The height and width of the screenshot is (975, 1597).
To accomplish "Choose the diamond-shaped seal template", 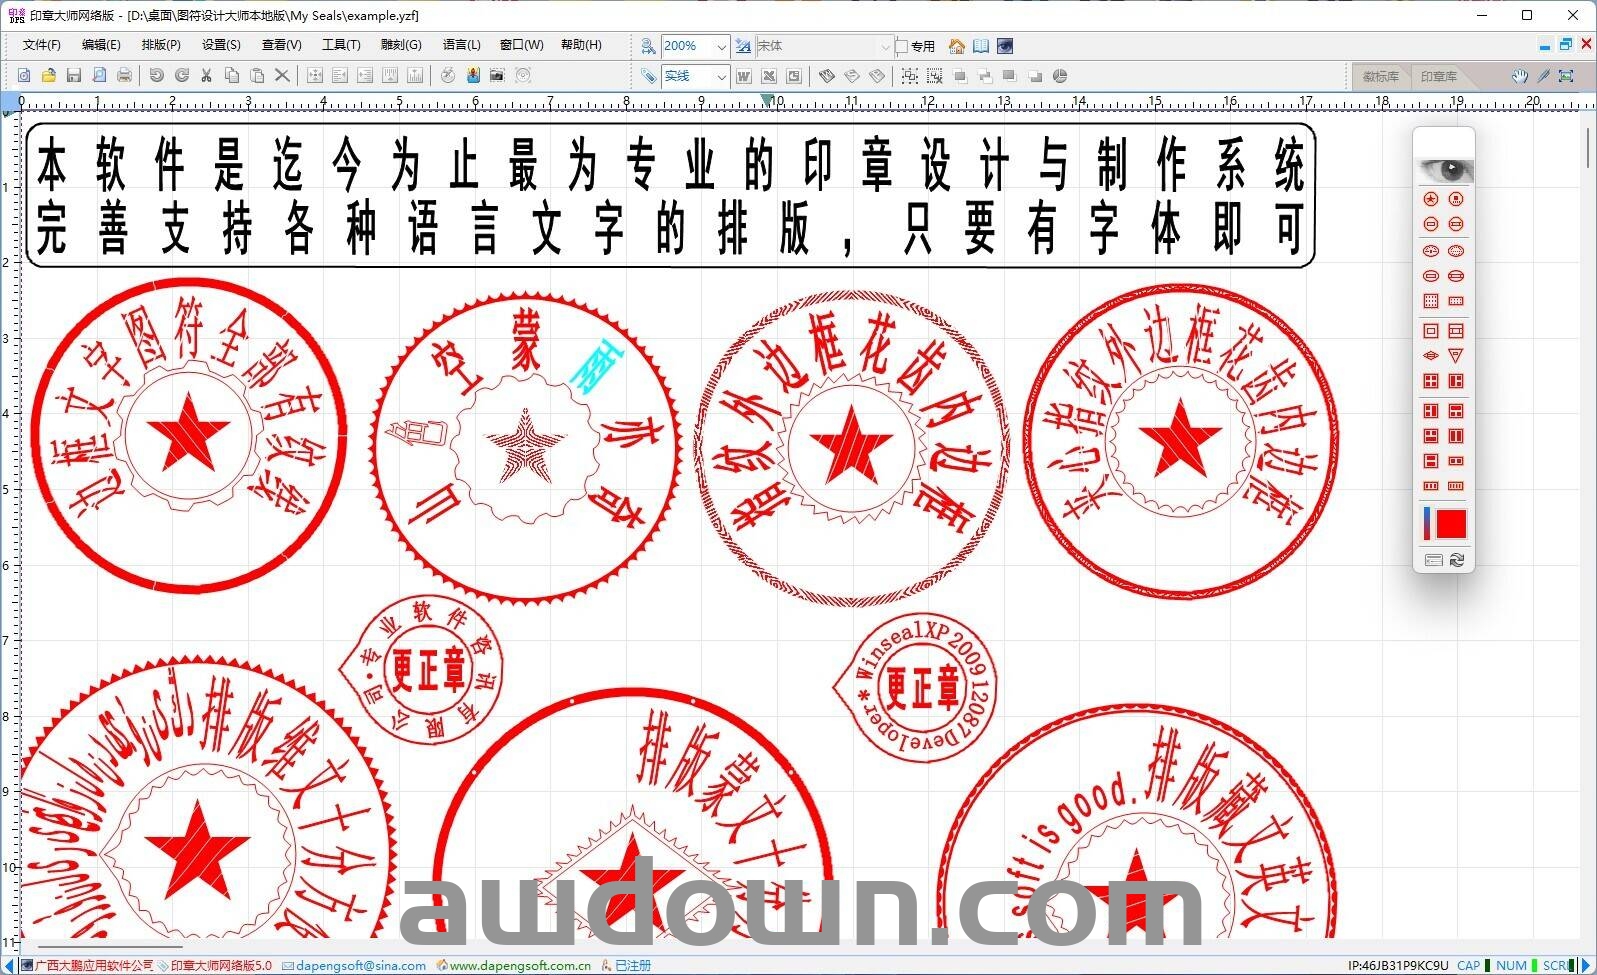I will coord(1431,356).
